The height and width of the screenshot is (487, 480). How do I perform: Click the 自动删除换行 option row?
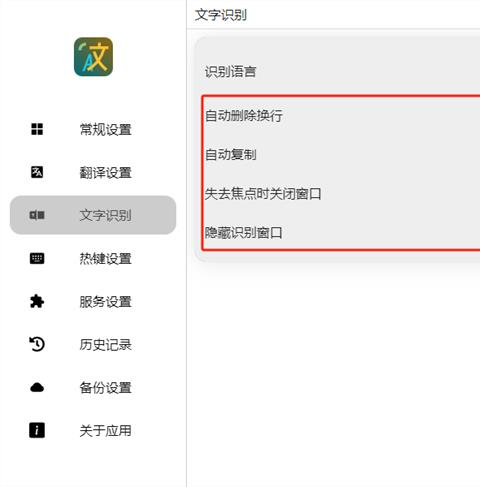[342, 116]
